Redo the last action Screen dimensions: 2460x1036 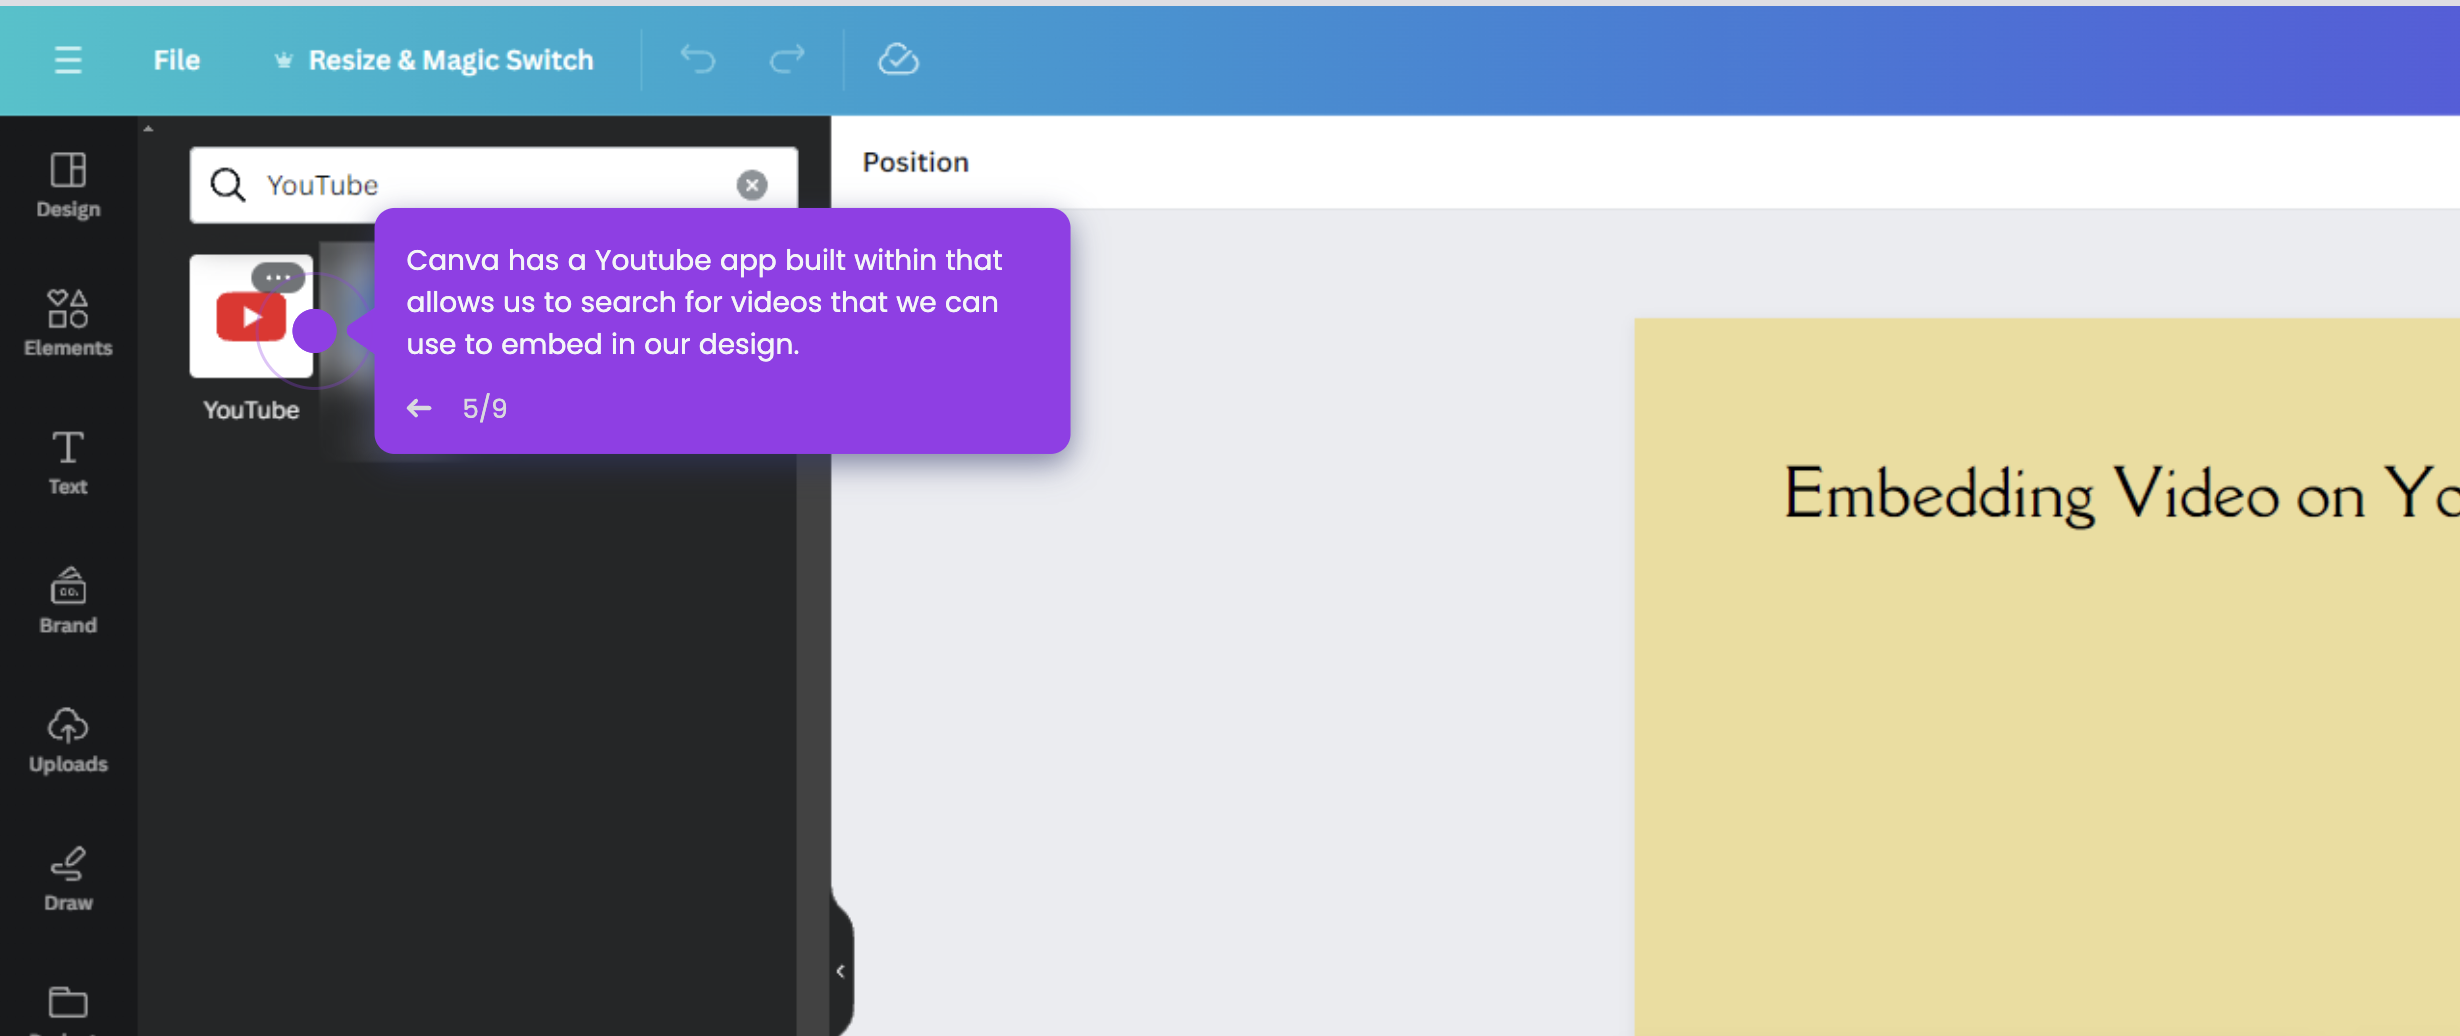point(786,60)
